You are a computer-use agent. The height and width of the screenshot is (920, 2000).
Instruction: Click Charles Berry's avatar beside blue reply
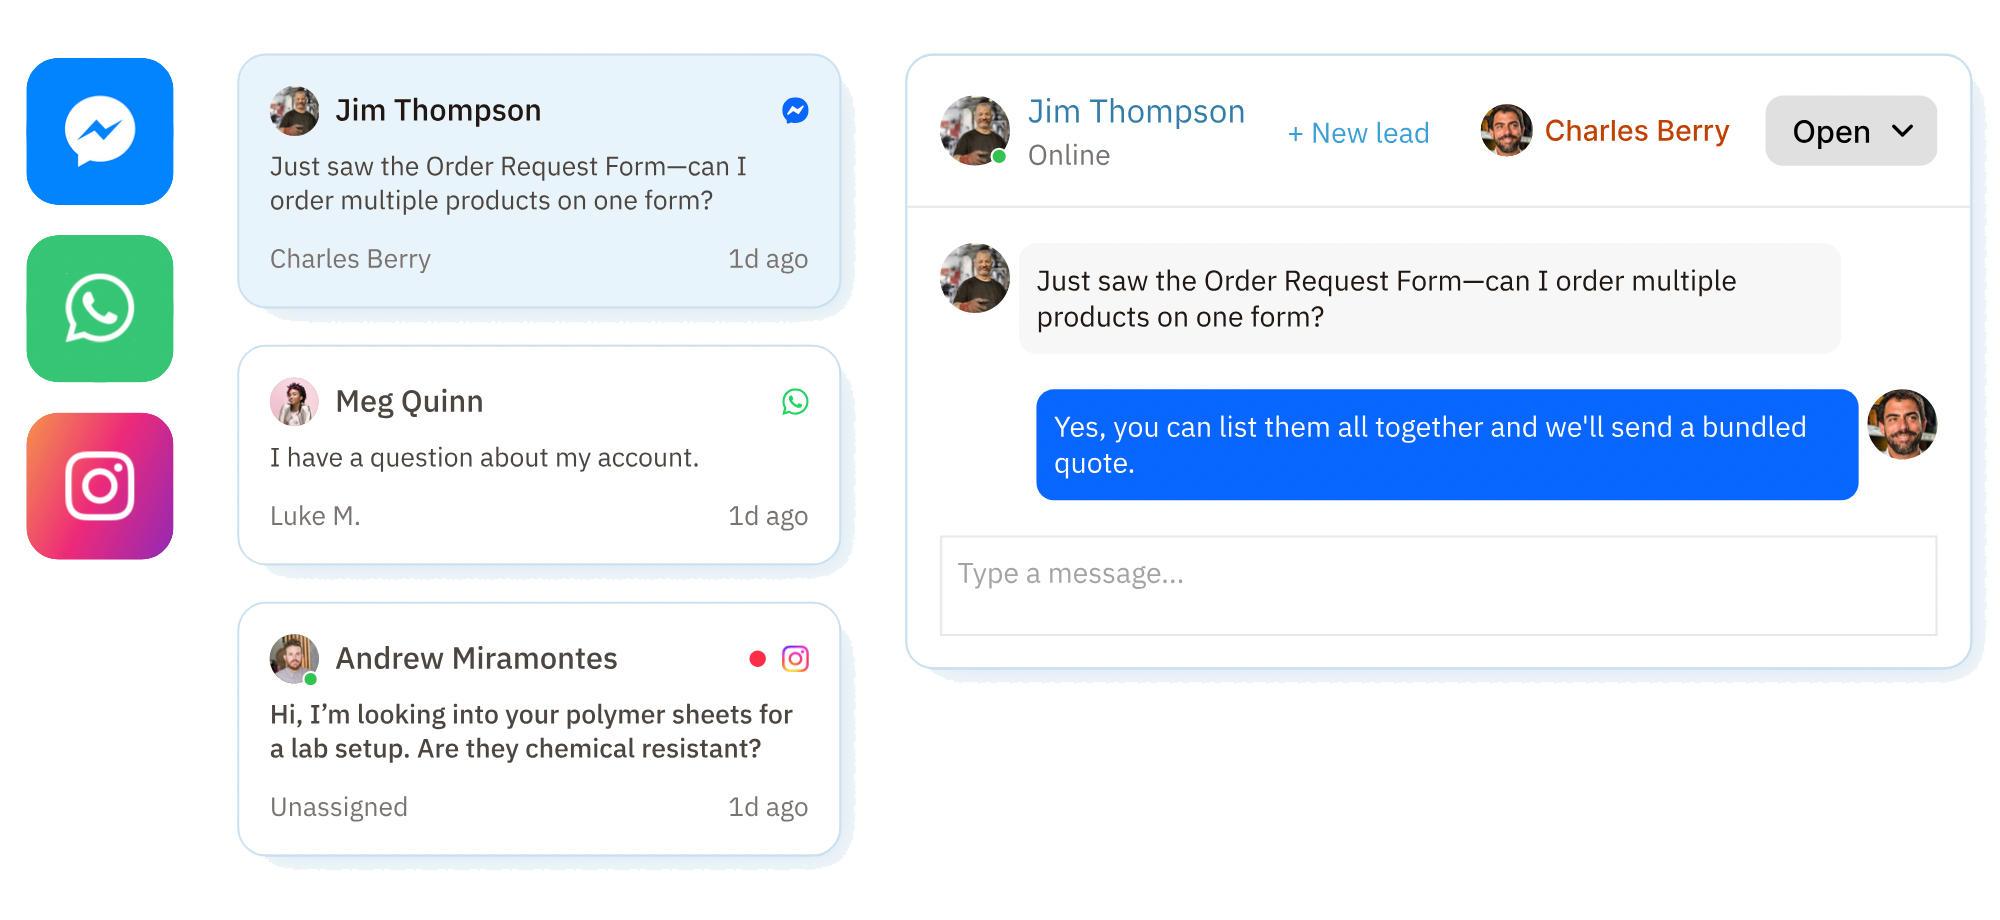pyautogui.click(x=1902, y=425)
